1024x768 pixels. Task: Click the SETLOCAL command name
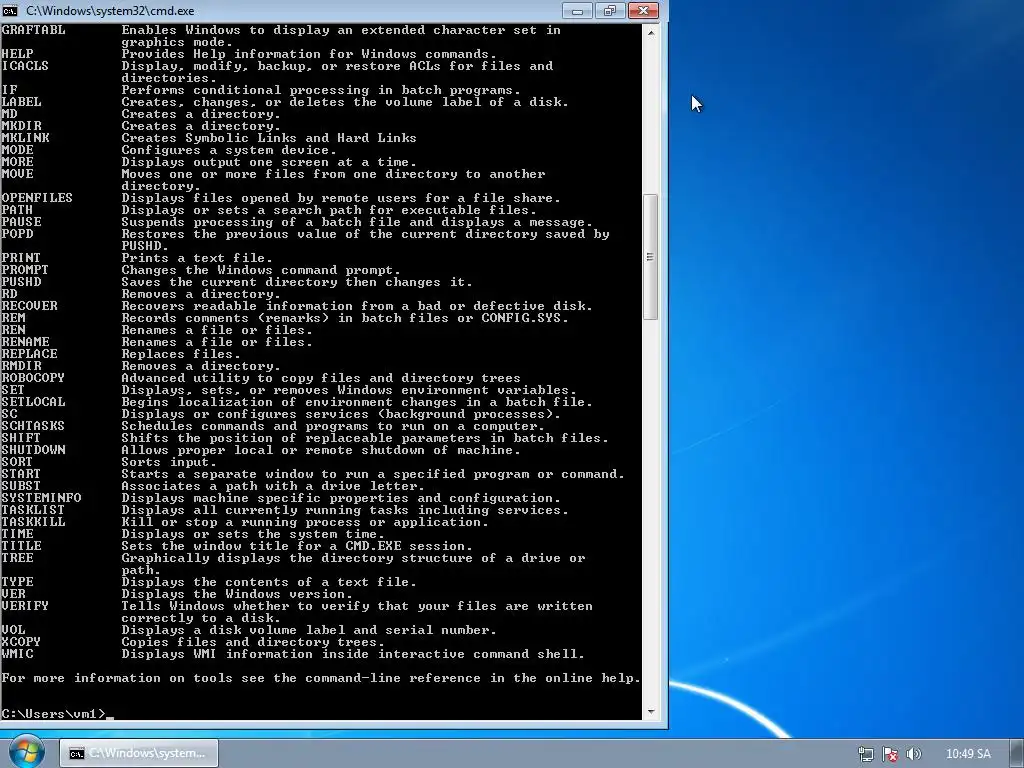point(33,402)
